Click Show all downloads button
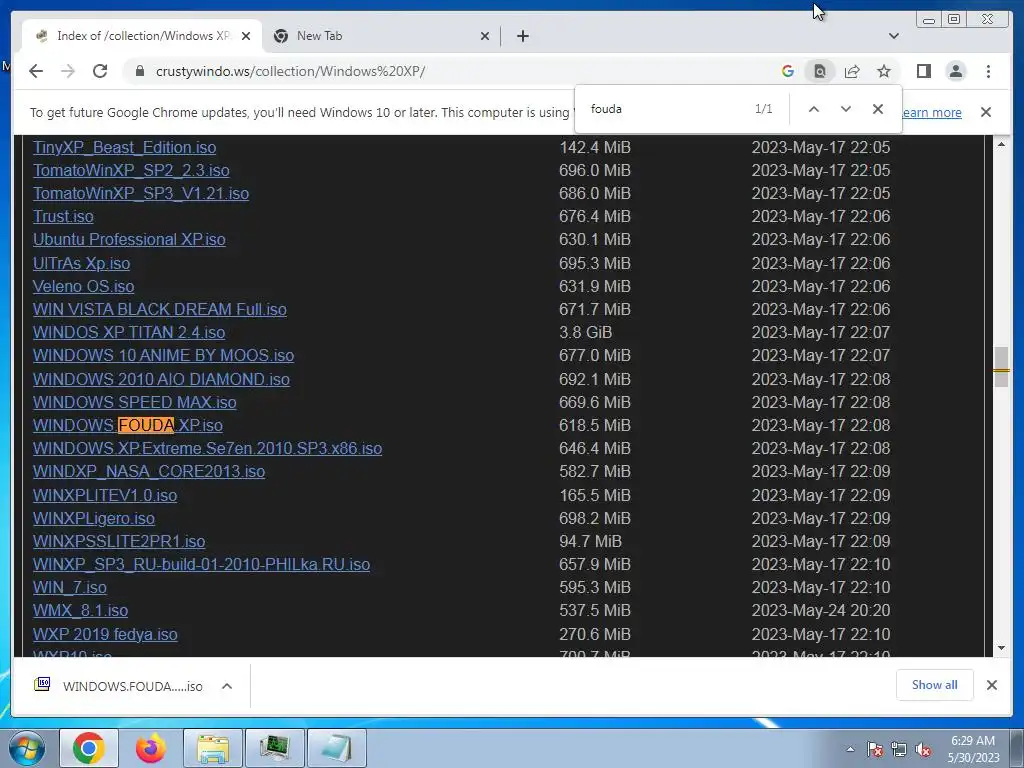This screenshot has width=1024, height=768. pos(935,684)
